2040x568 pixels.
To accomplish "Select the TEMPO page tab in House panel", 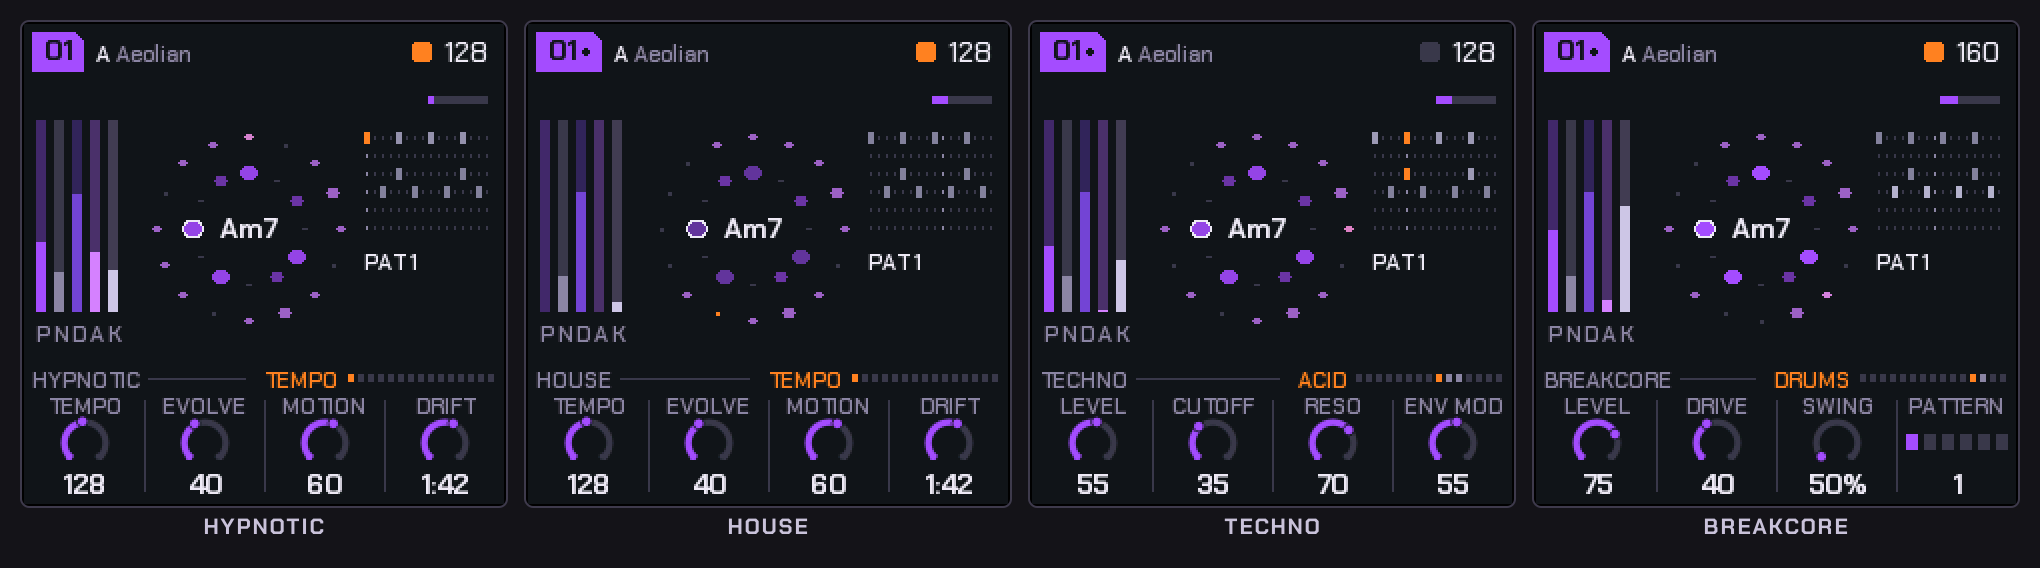I will [x=805, y=380].
